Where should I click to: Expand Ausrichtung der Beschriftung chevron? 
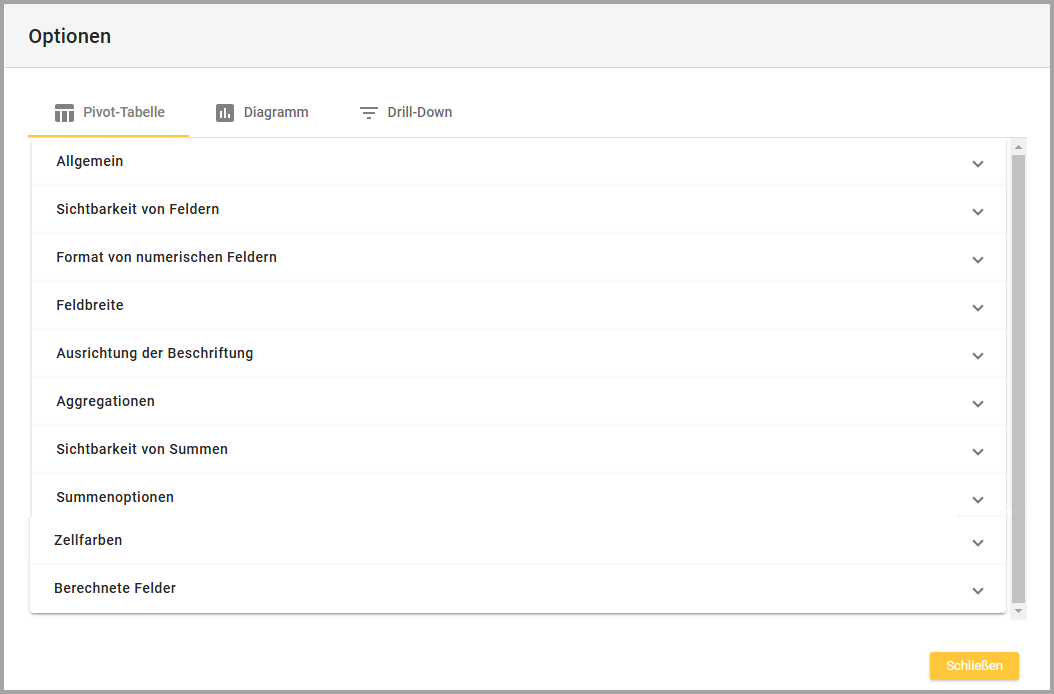[977, 356]
